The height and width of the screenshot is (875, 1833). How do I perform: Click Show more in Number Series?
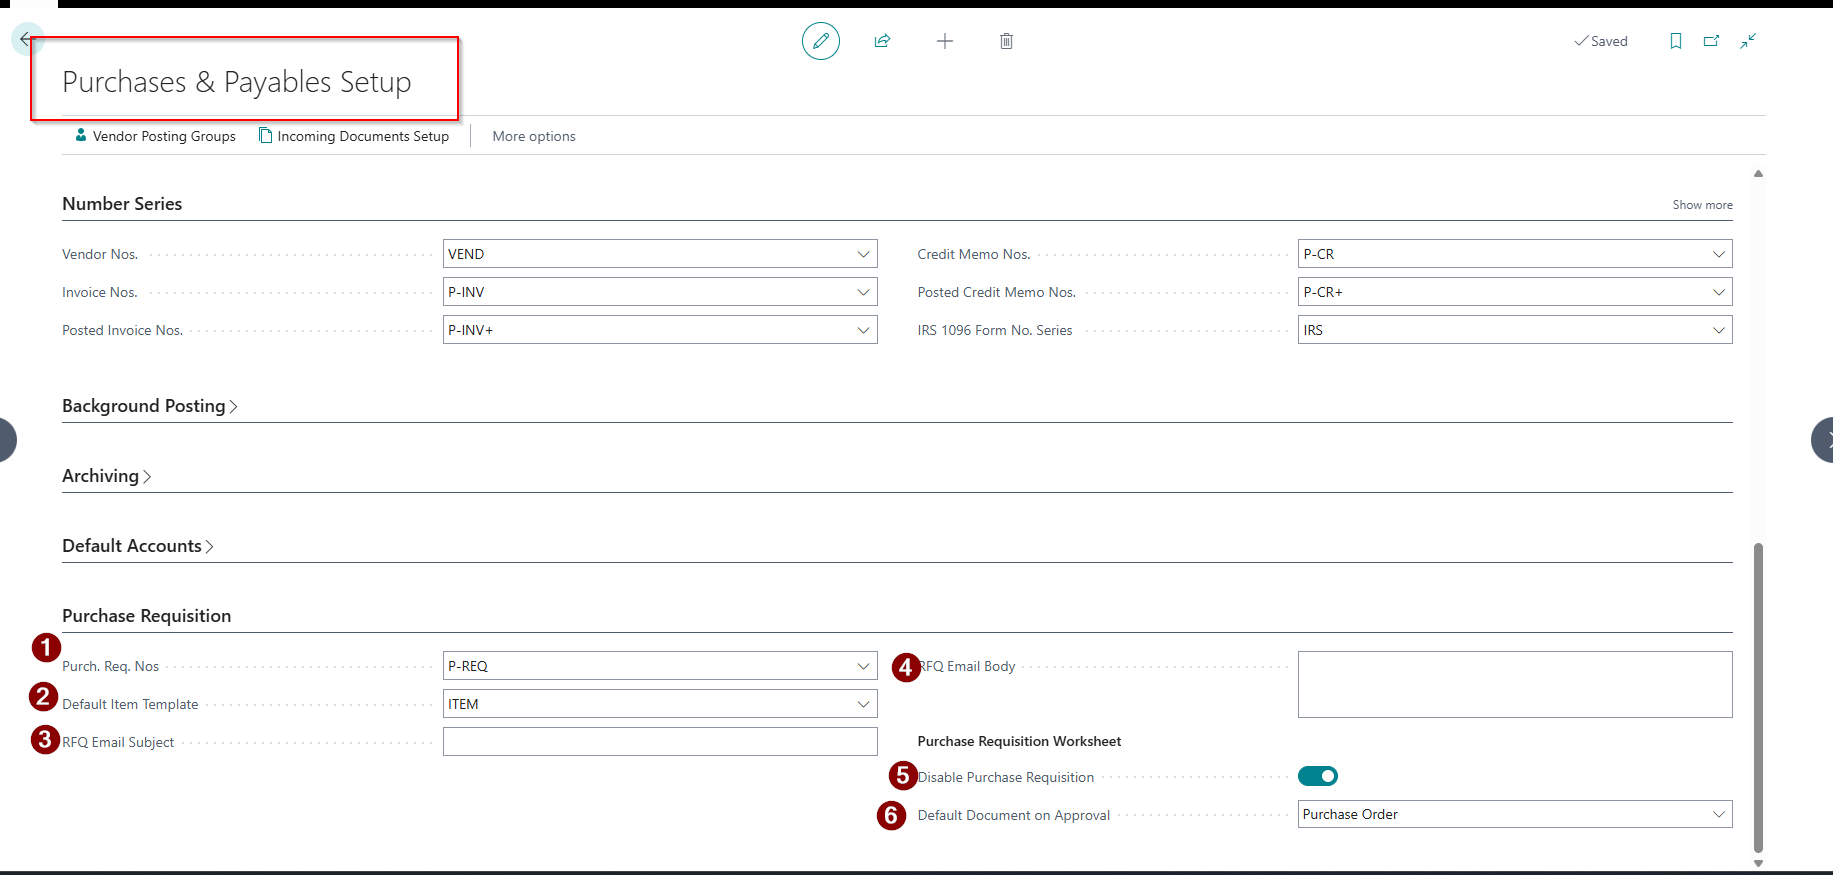[x=1702, y=205]
